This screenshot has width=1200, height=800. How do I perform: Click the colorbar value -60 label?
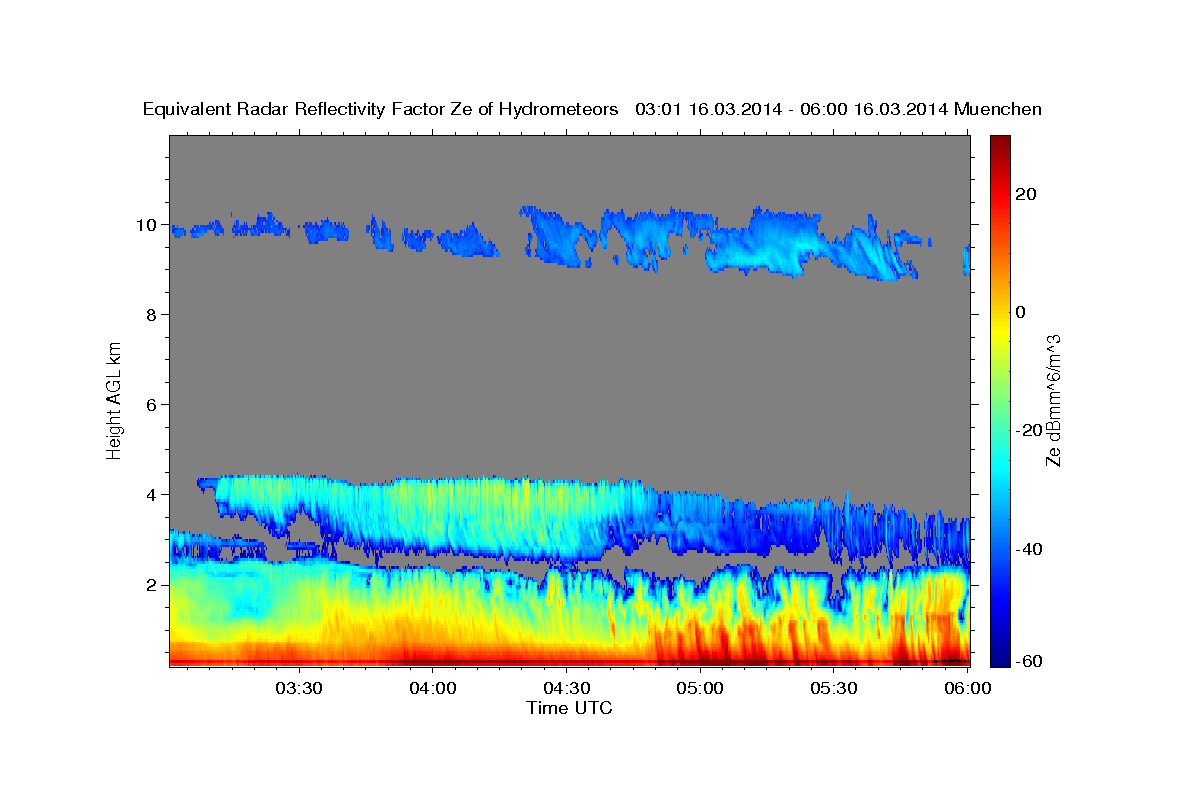coord(1030,662)
